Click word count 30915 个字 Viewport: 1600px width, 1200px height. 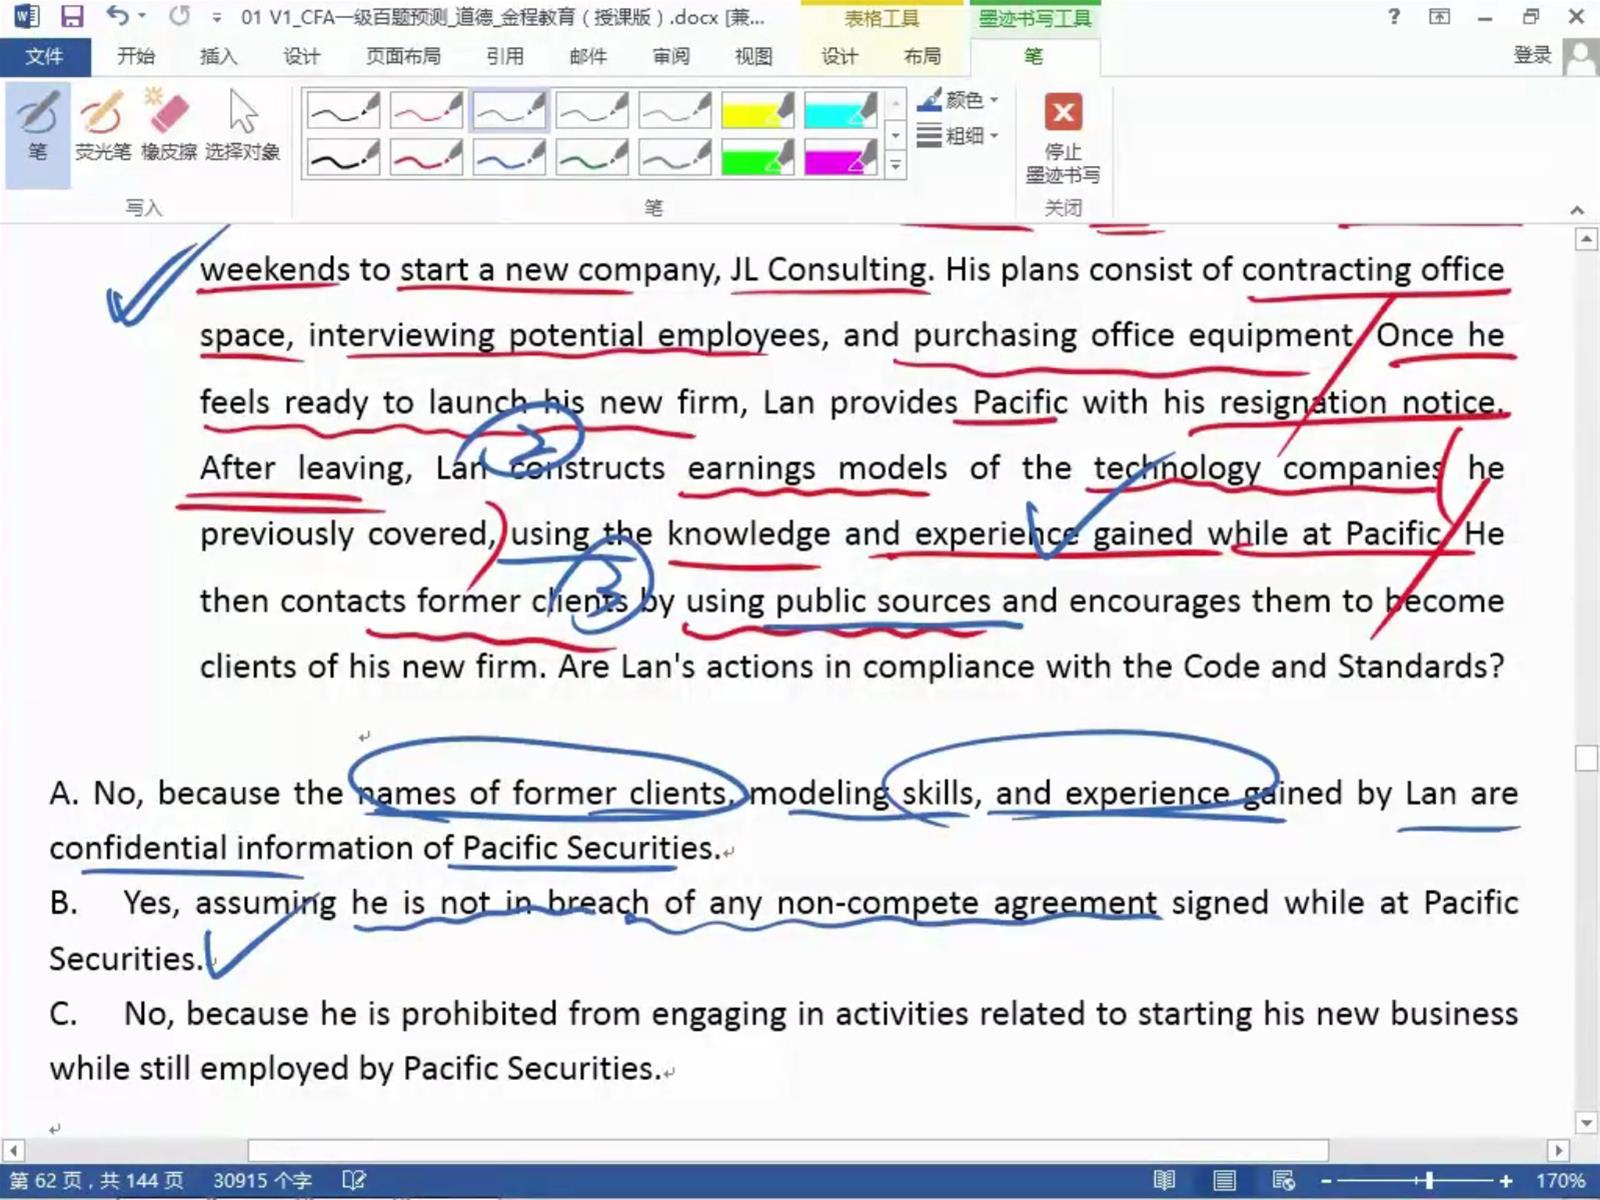[262, 1181]
